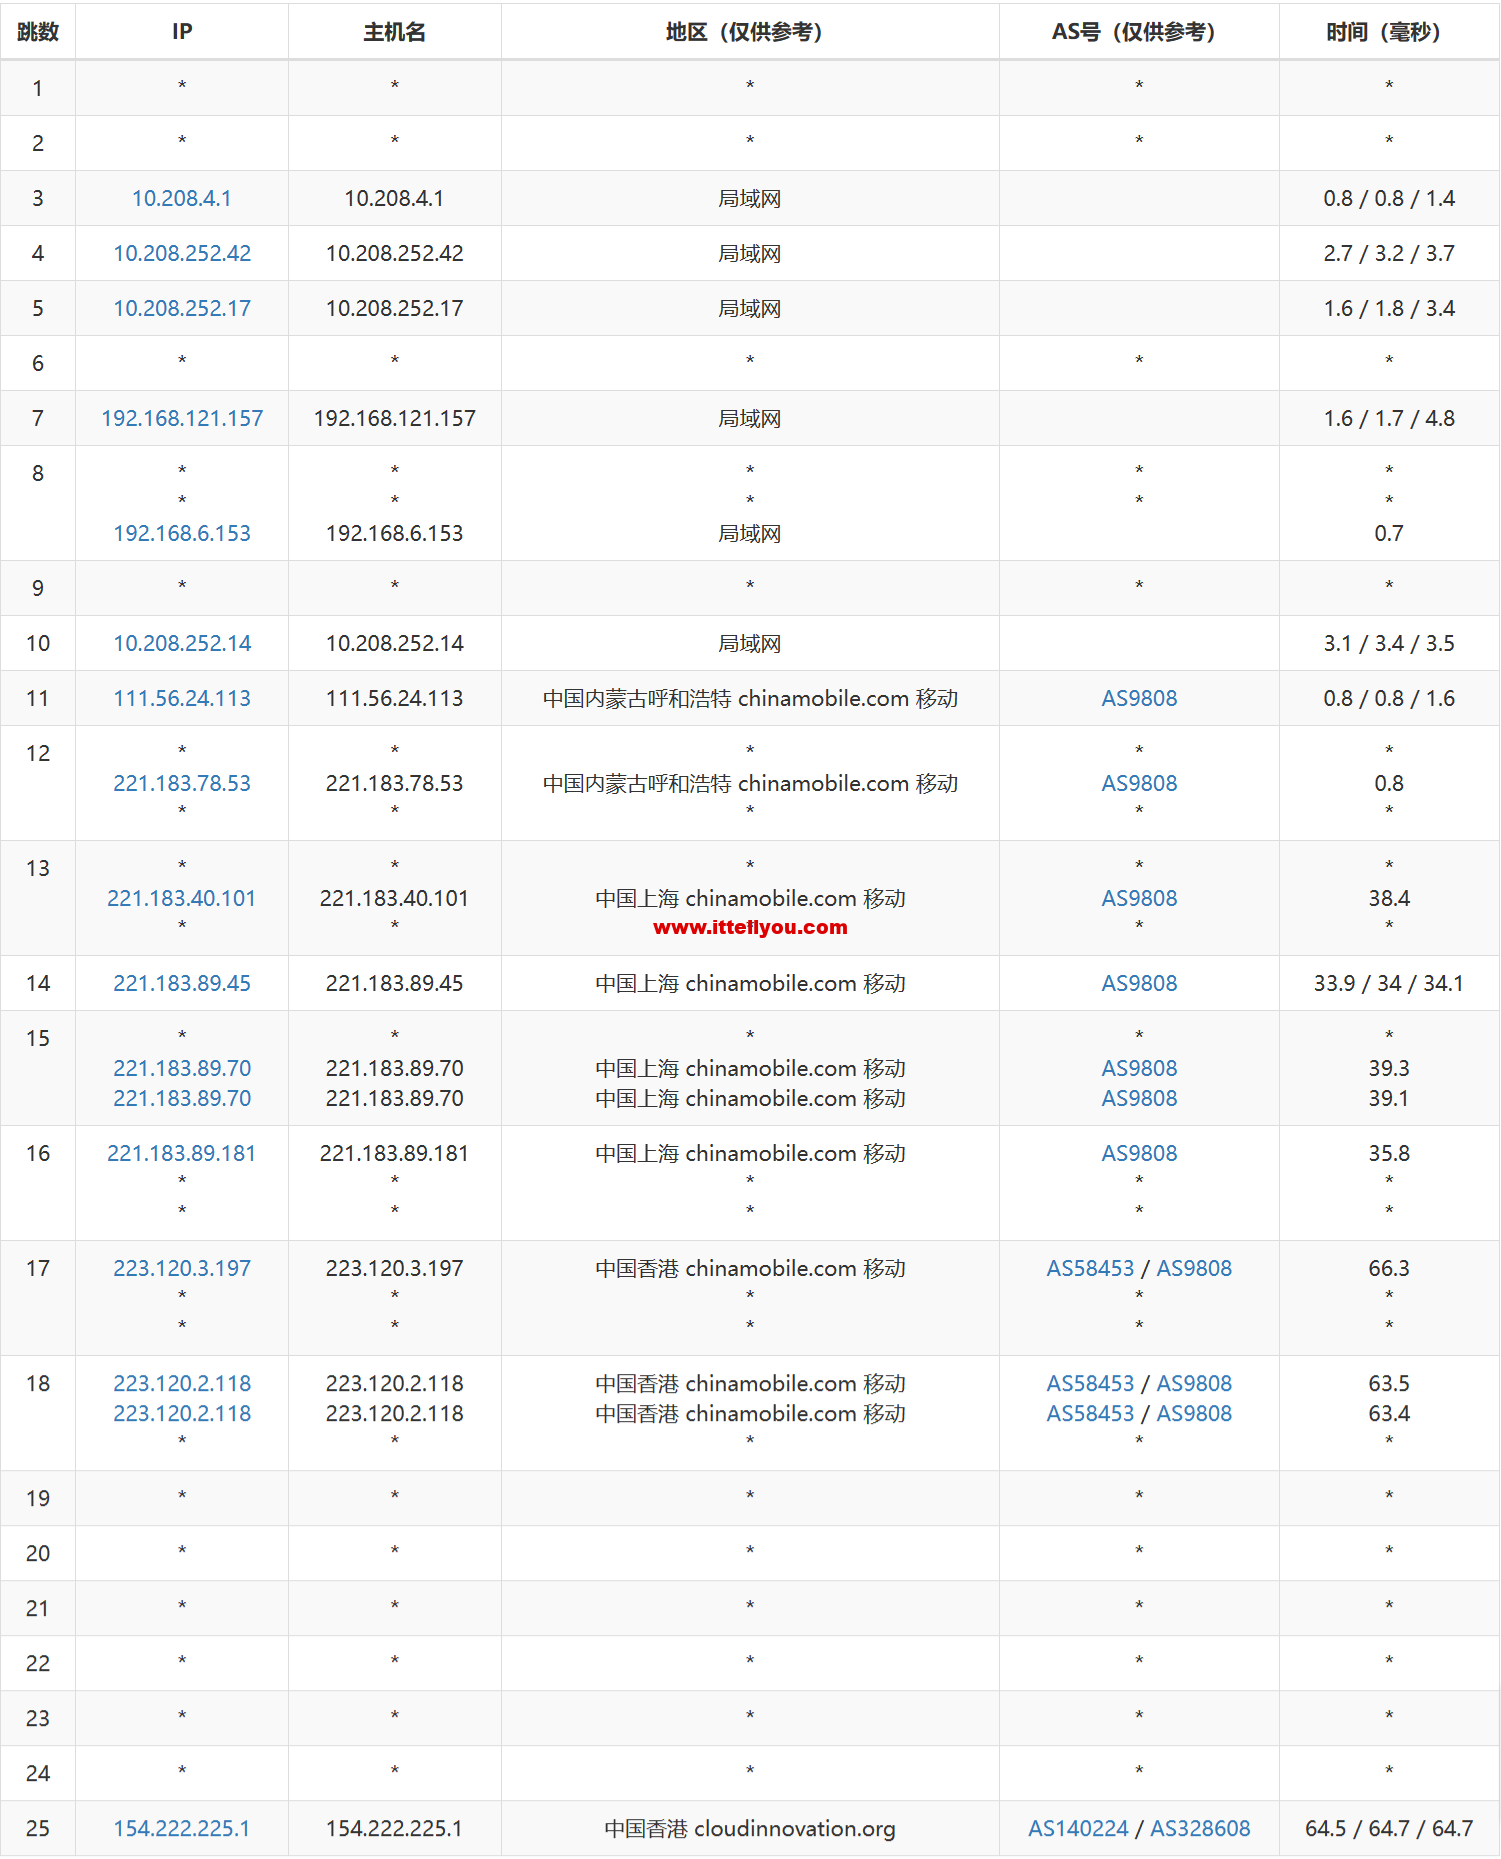Select 局域网 region in hop 10 row

click(x=750, y=643)
